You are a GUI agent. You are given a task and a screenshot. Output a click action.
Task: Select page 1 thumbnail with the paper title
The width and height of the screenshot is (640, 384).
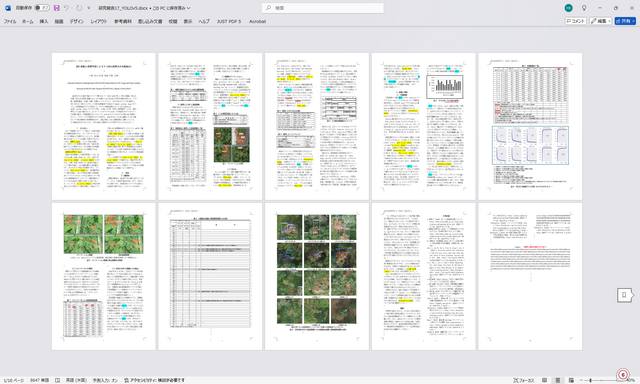(104, 126)
